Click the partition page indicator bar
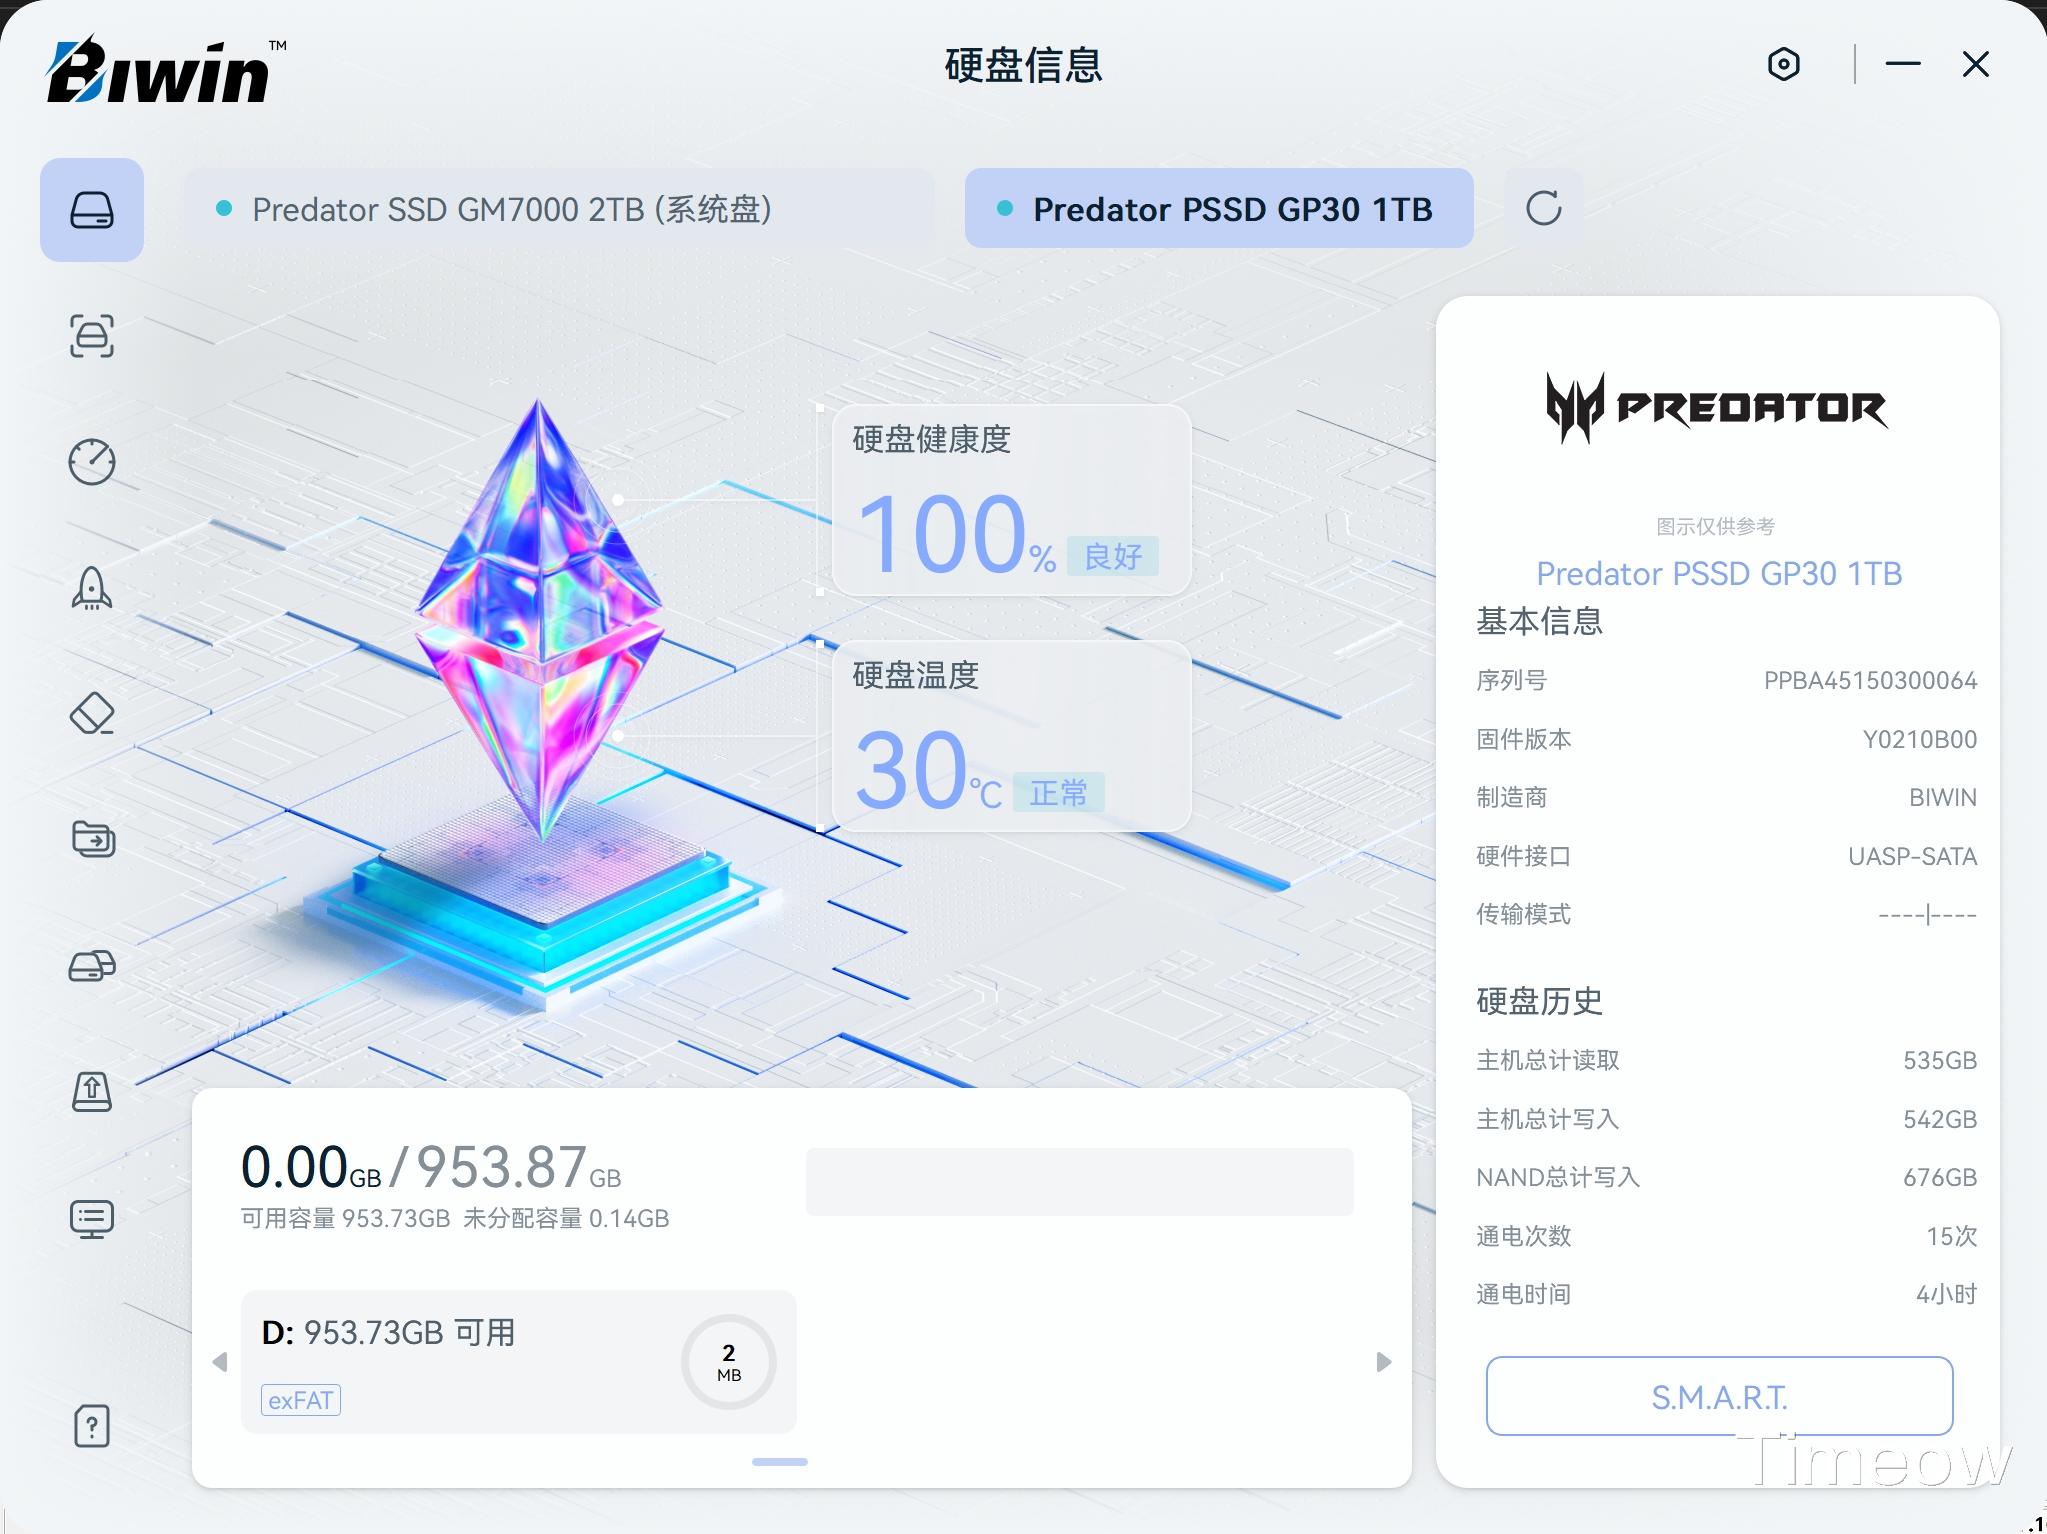Image resolution: width=2047 pixels, height=1534 pixels. (x=779, y=1462)
